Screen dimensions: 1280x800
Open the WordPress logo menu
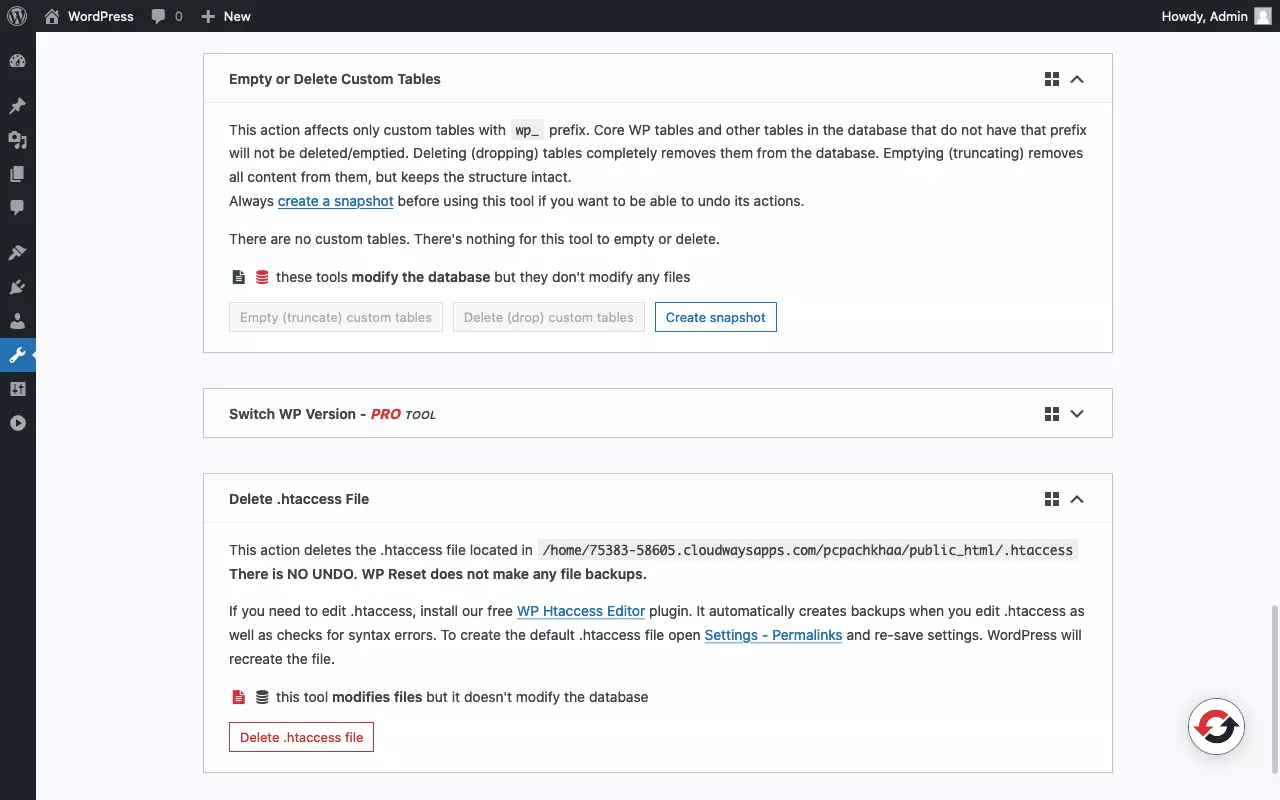tap(17, 16)
